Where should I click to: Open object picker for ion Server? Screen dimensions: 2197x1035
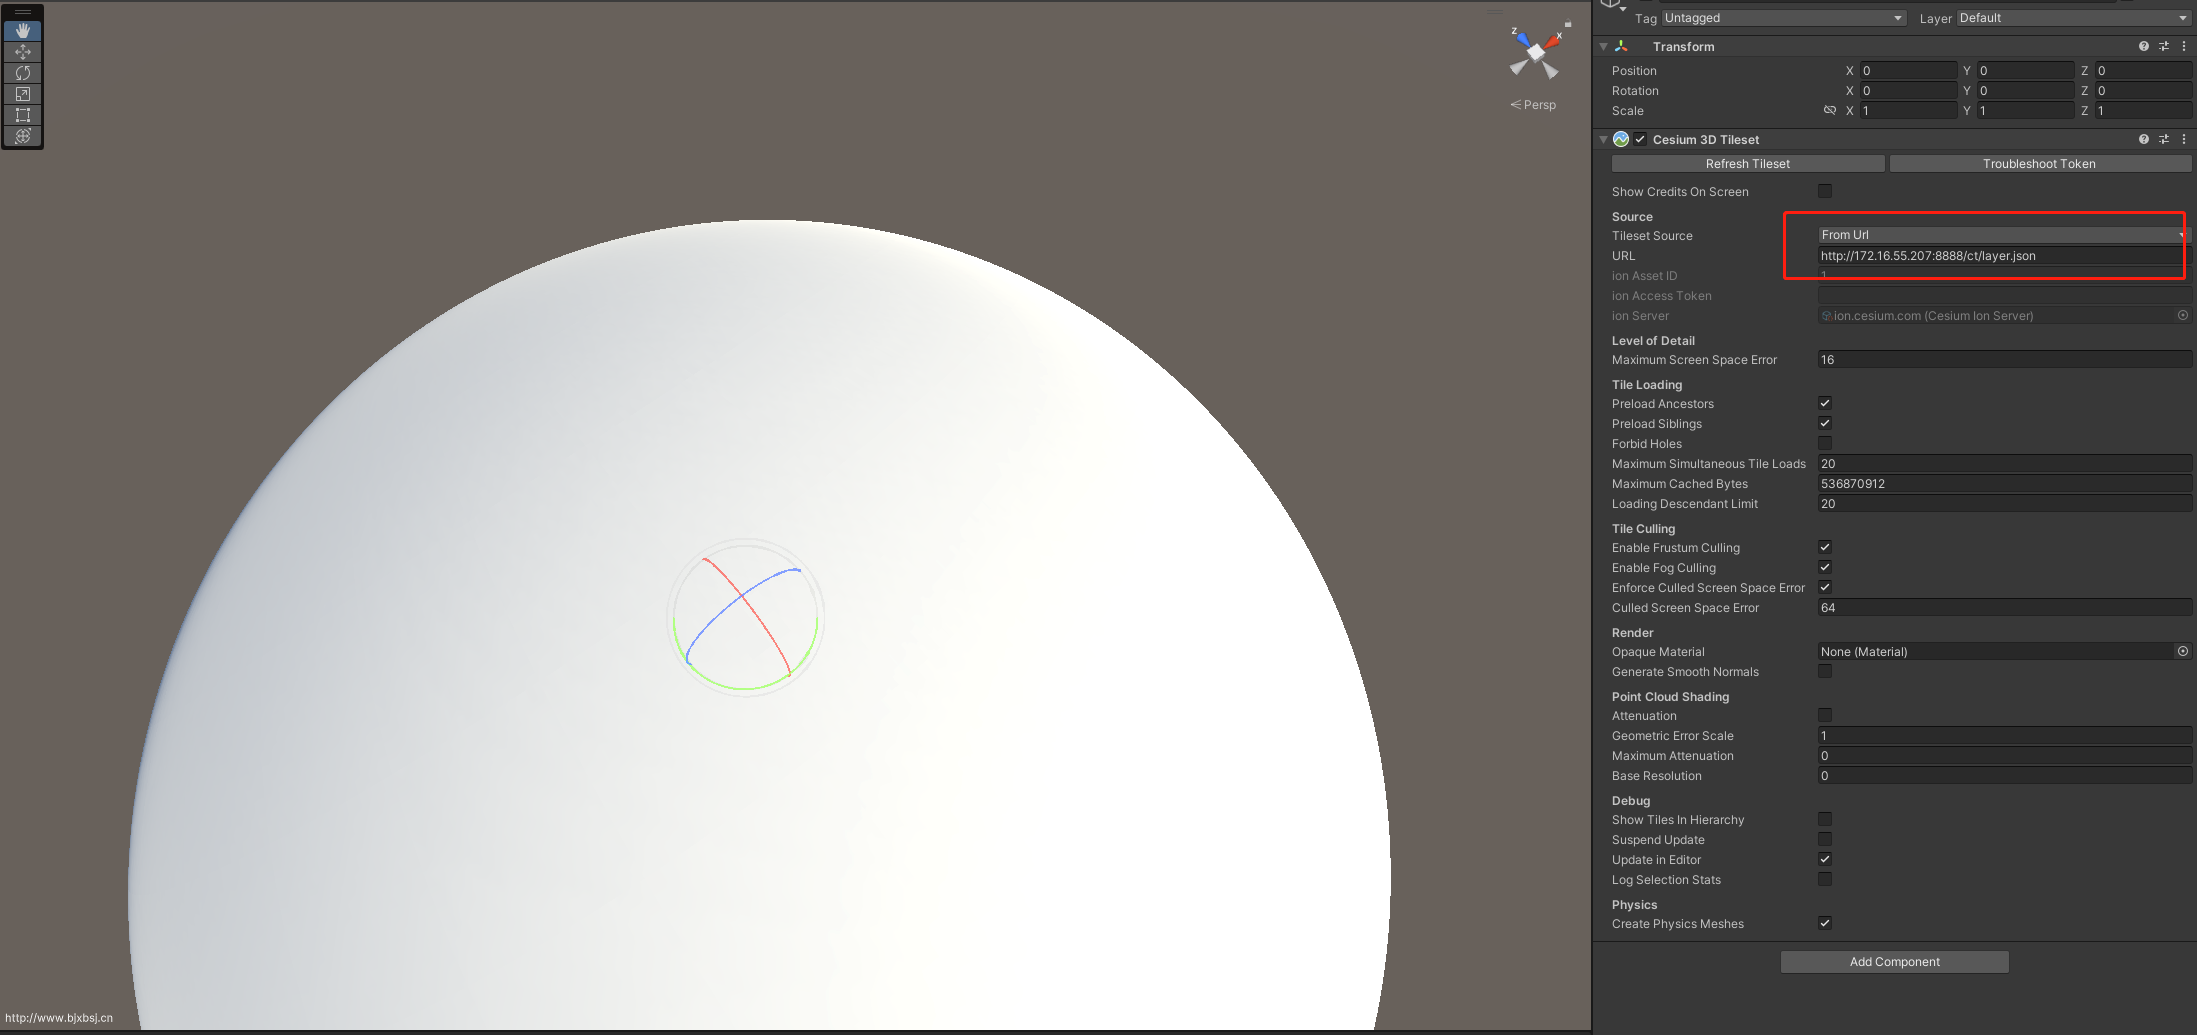click(2183, 315)
